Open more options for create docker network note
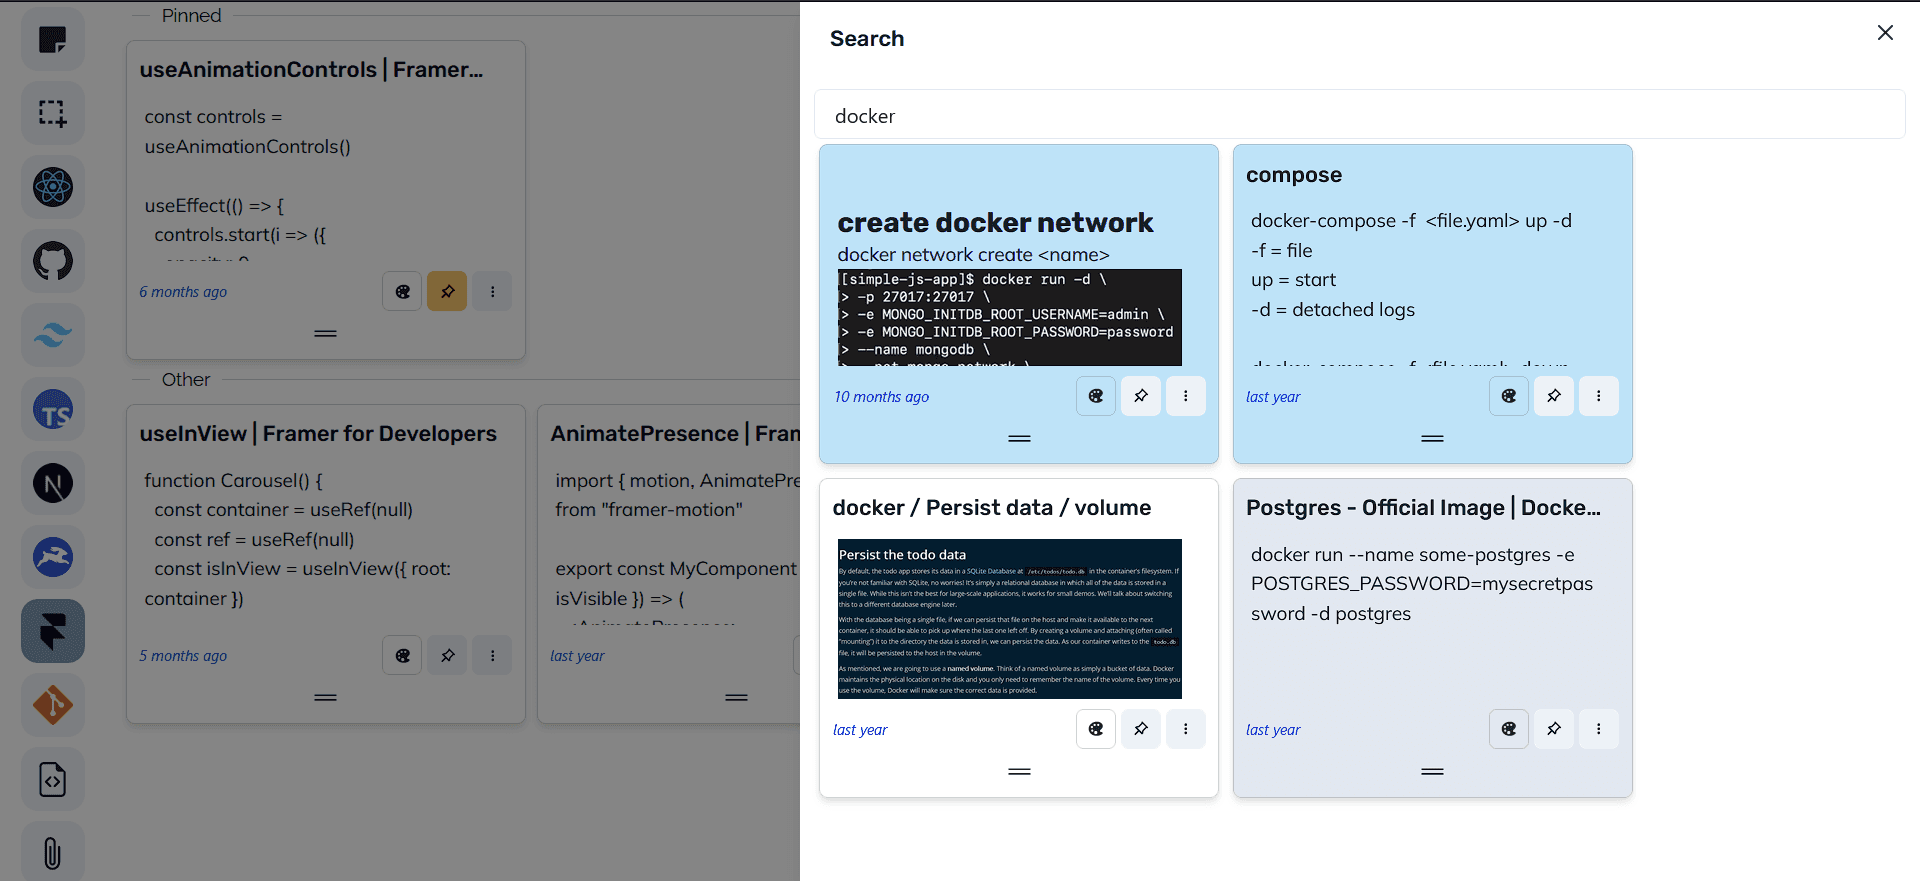The image size is (1920, 881). pos(1186,396)
